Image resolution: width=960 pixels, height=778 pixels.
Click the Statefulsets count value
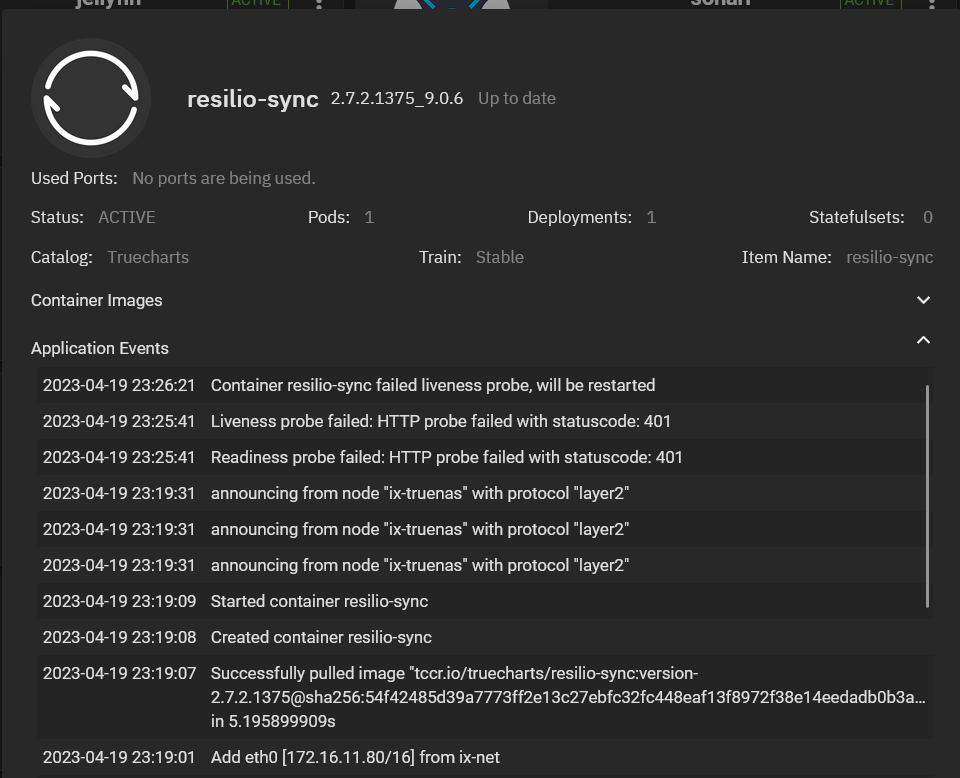point(928,217)
